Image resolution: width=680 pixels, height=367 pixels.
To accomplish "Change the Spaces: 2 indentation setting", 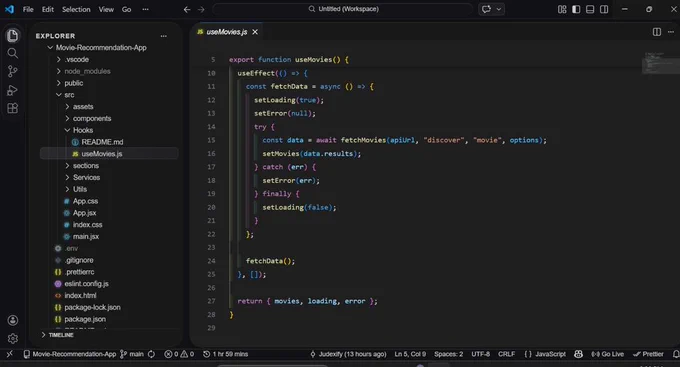I will pos(448,354).
